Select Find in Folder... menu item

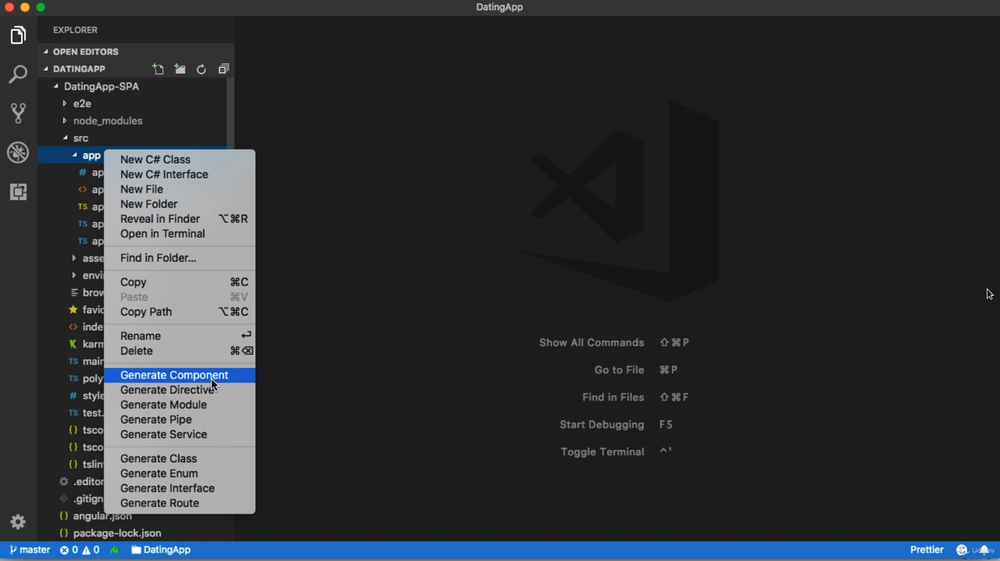click(179, 258)
